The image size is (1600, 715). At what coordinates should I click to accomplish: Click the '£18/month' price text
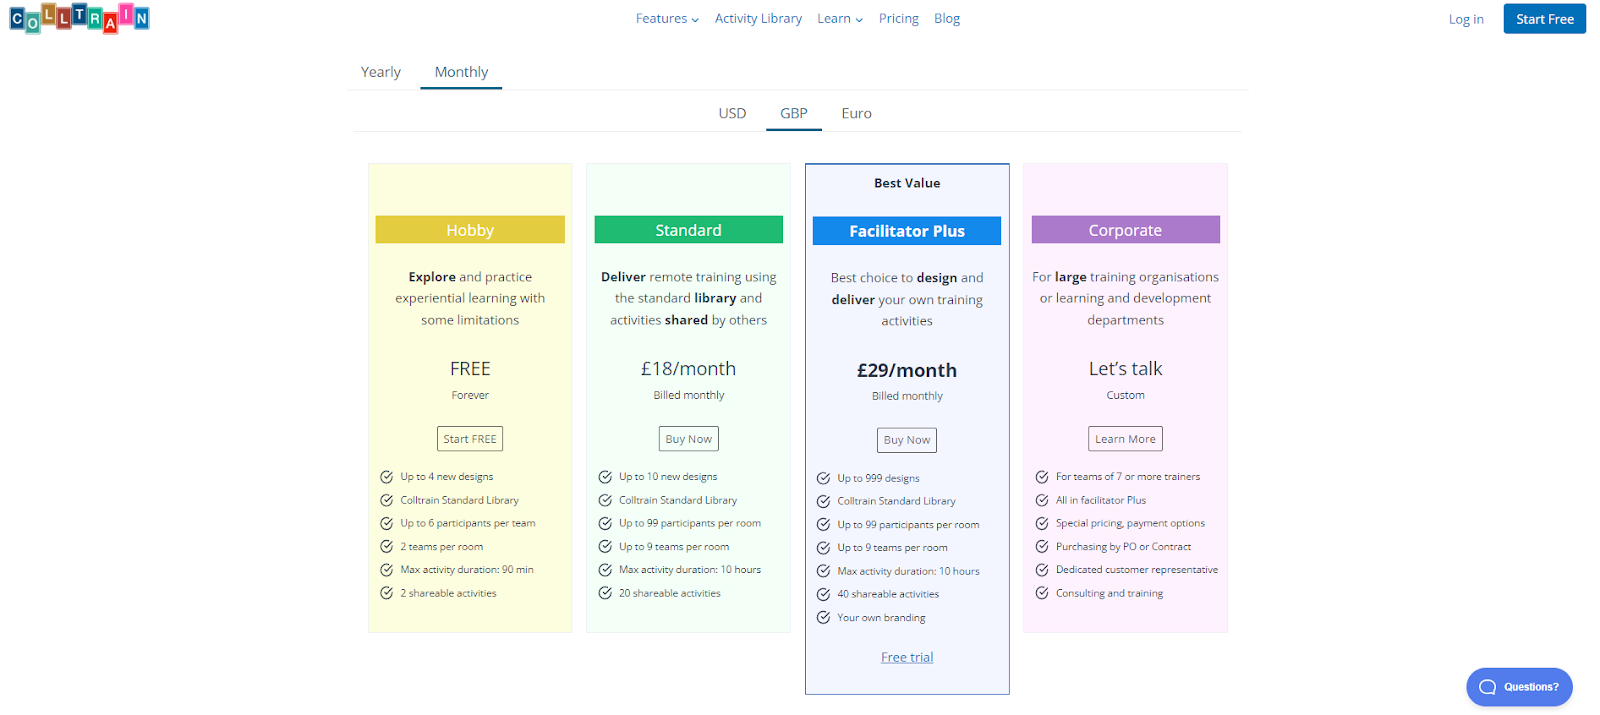coord(688,369)
